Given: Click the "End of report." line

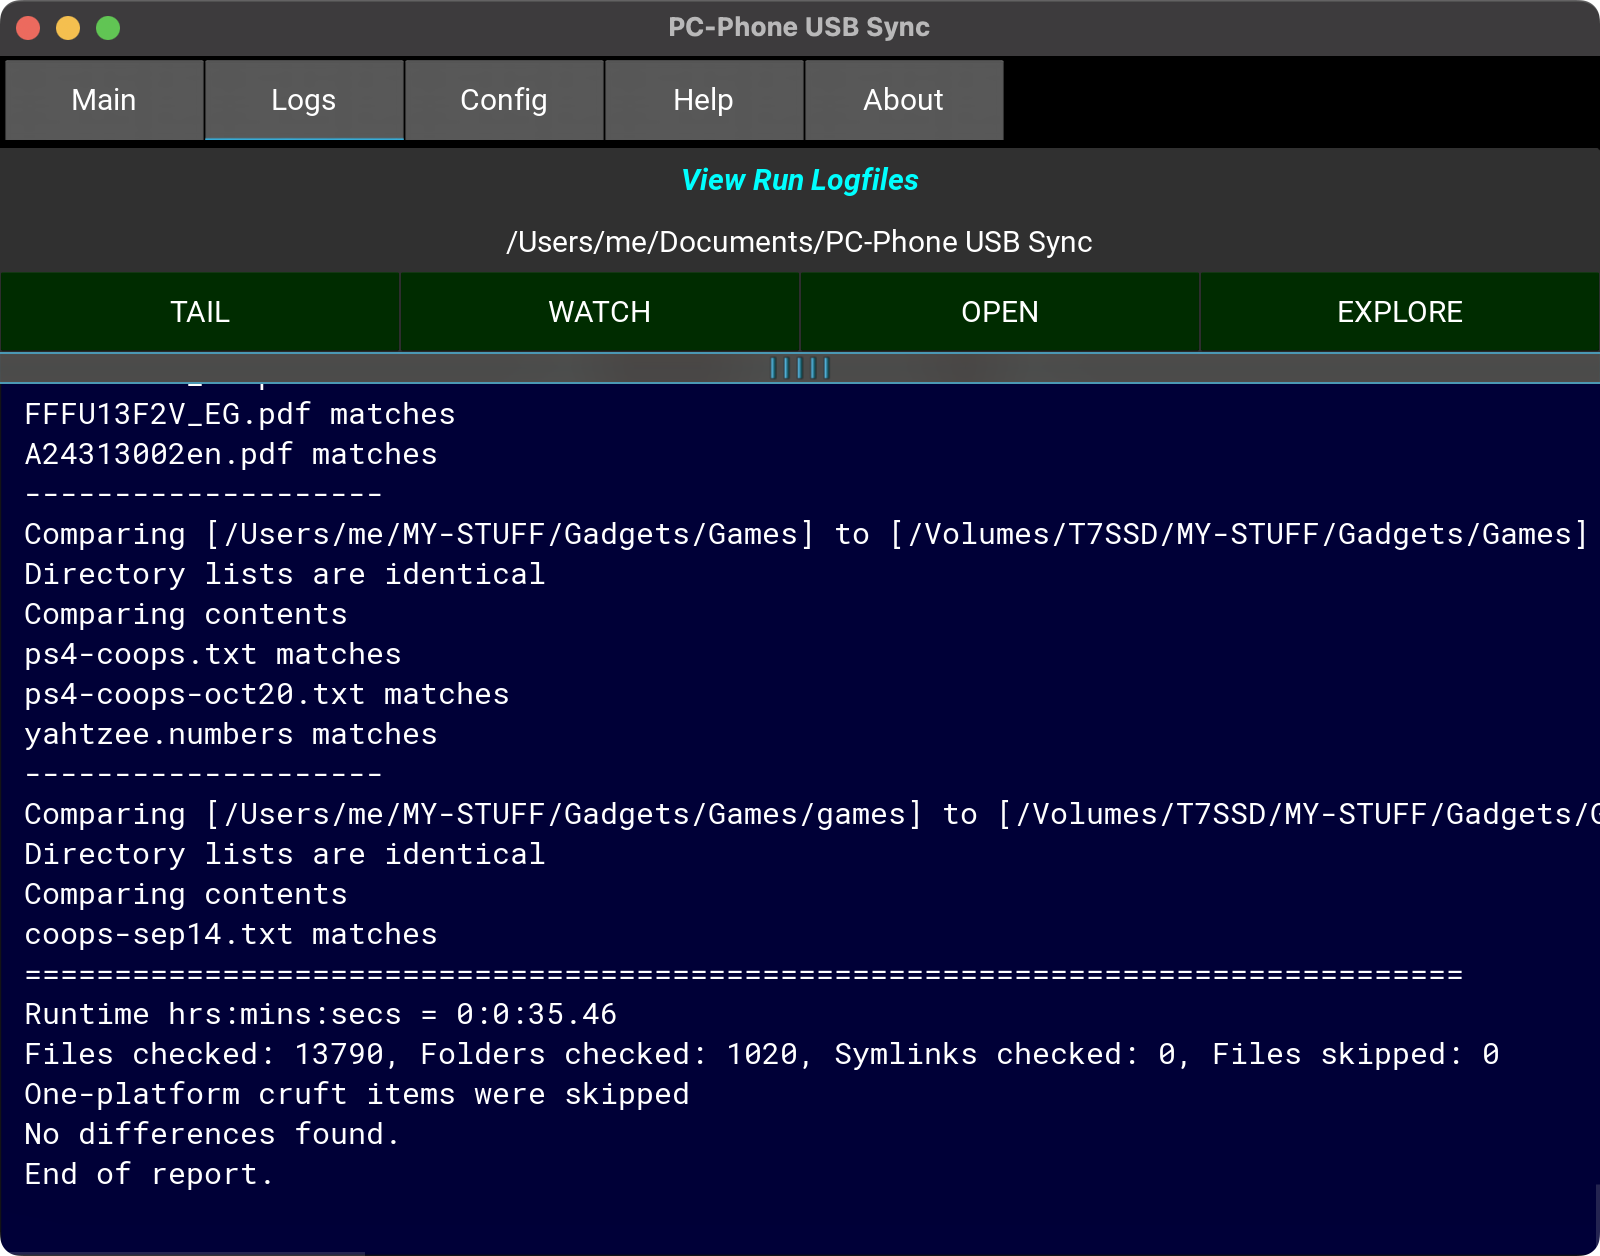Looking at the screenshot, I should point(149,1174).
